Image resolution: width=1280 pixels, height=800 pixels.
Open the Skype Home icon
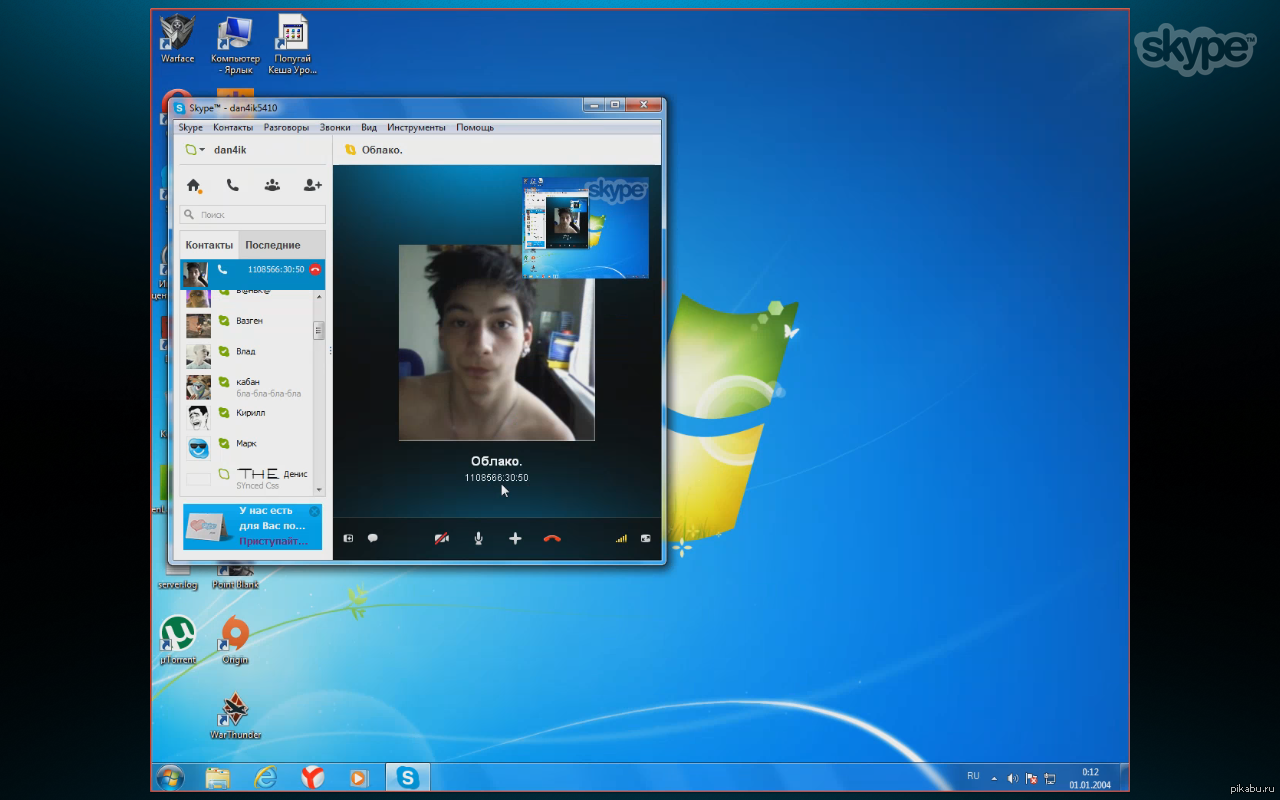194,185
